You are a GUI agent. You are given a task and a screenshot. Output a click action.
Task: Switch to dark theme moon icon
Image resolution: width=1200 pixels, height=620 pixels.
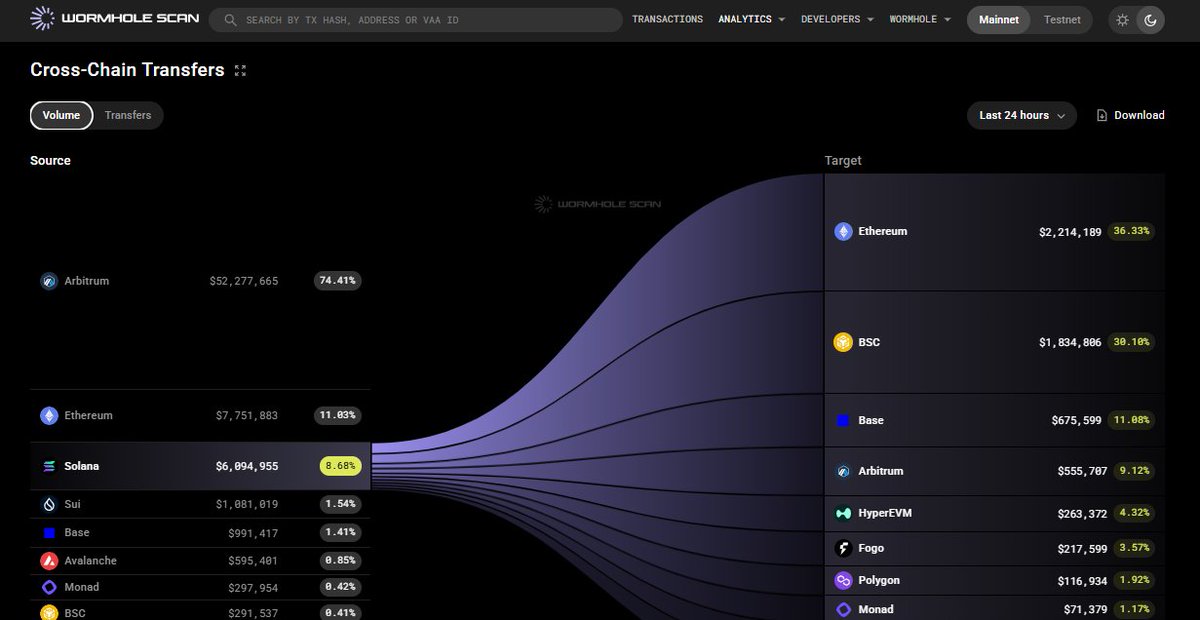point(1150,20)
